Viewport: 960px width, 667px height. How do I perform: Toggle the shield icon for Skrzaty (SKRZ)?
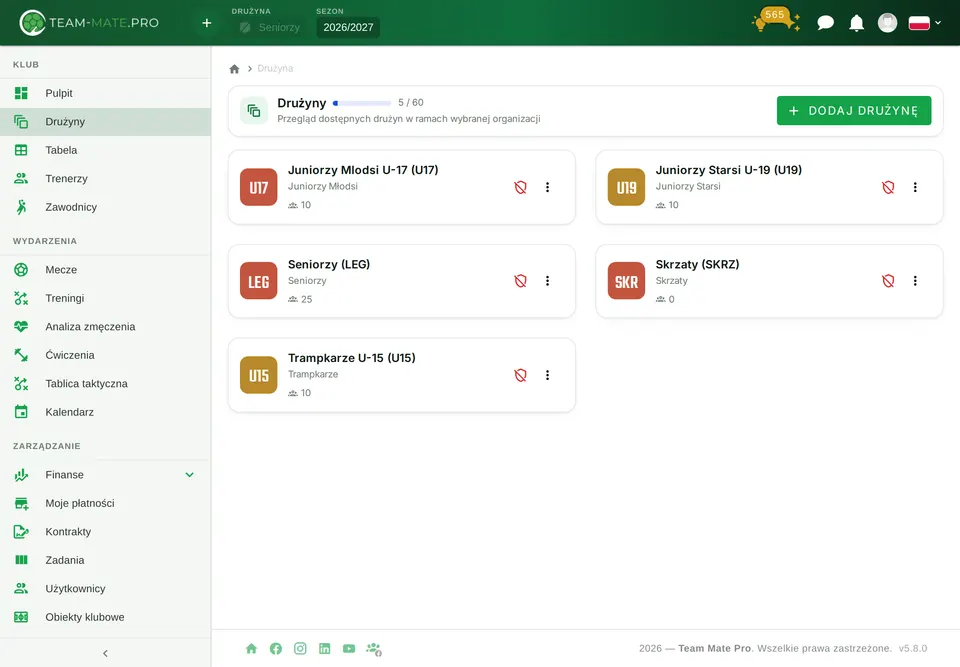point(888,281)
